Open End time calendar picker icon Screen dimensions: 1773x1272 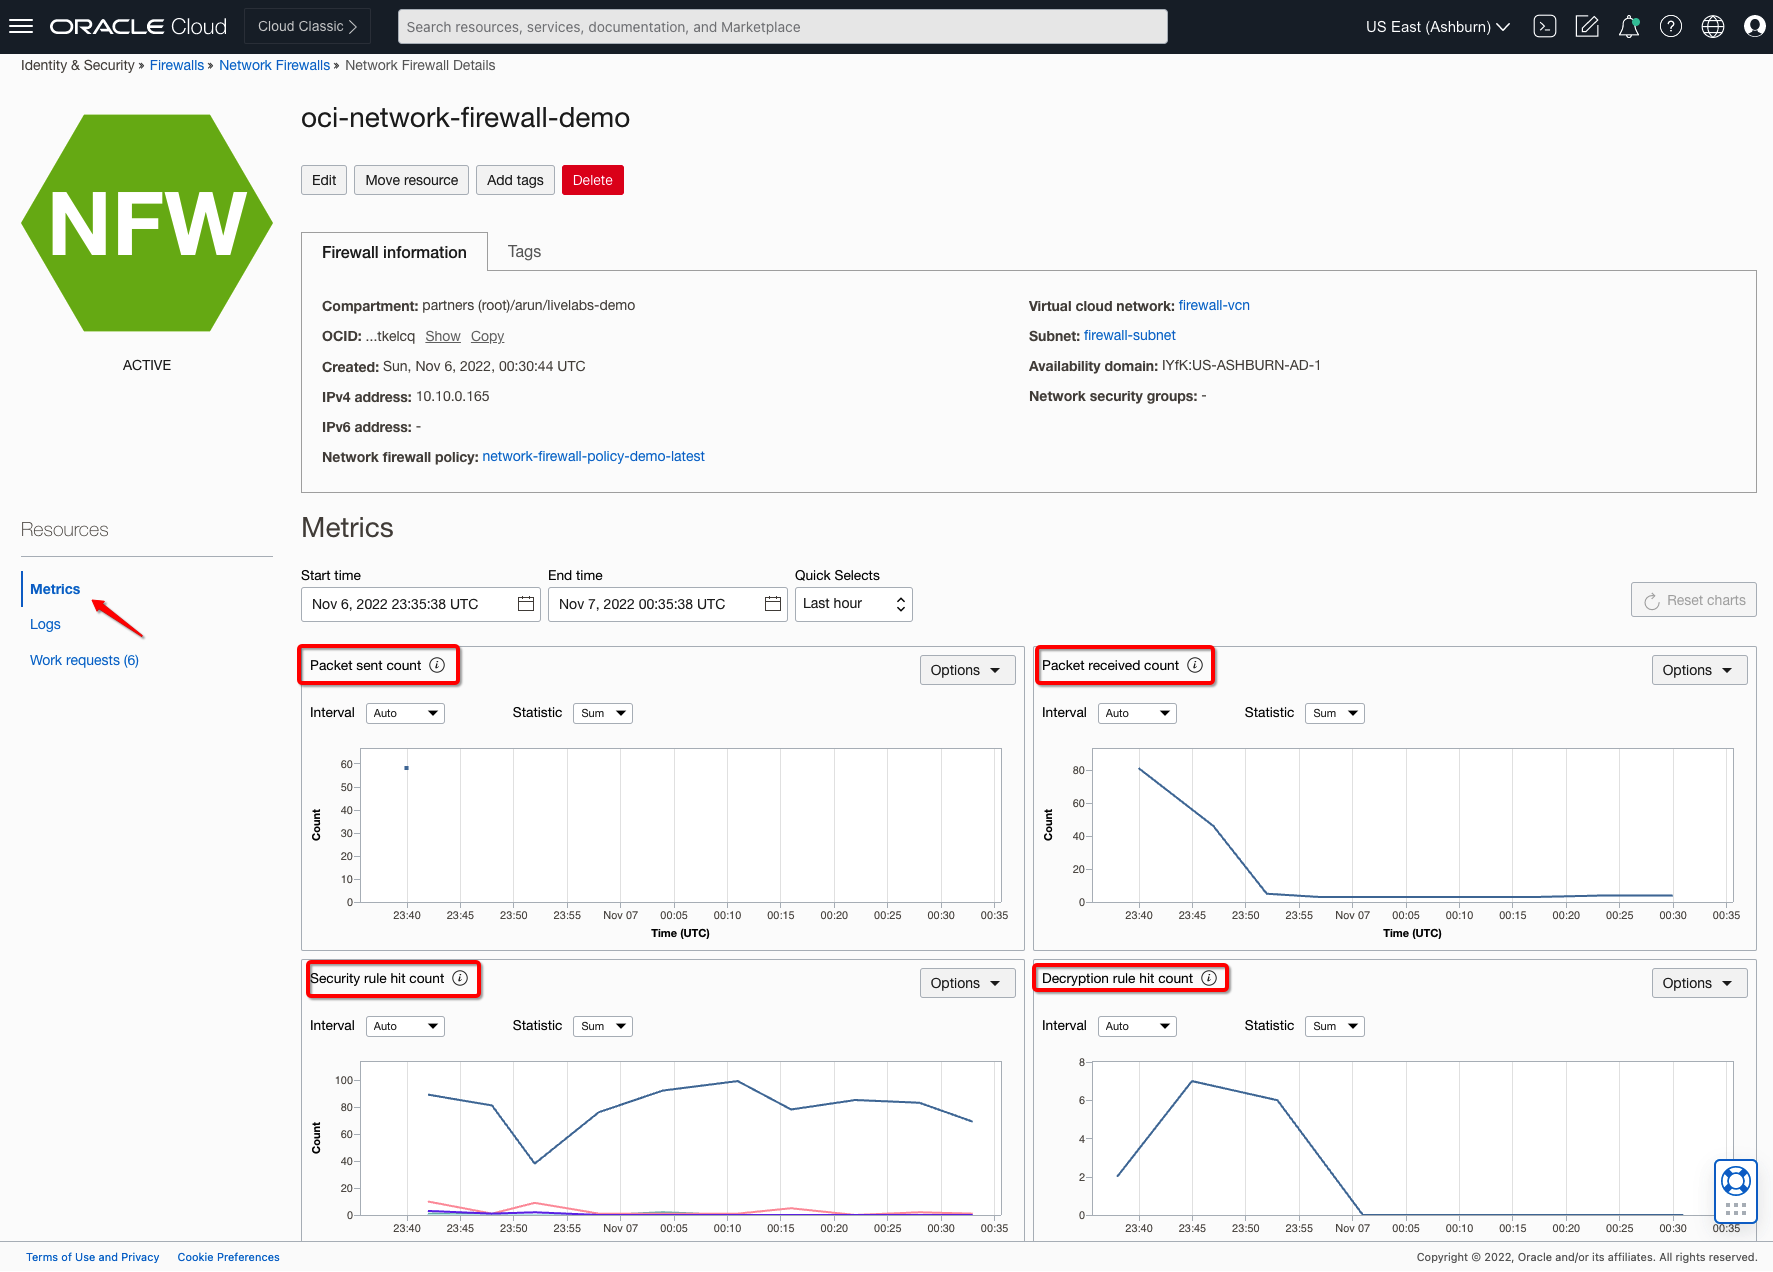[773, 604]
